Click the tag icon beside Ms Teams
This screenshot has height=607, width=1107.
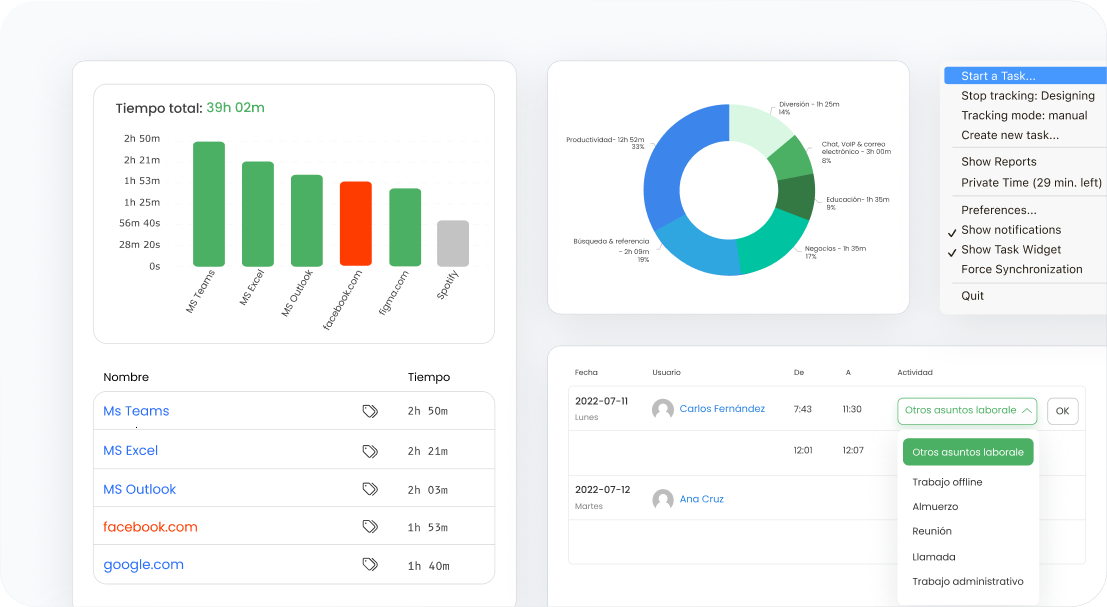tap(370, 411)
